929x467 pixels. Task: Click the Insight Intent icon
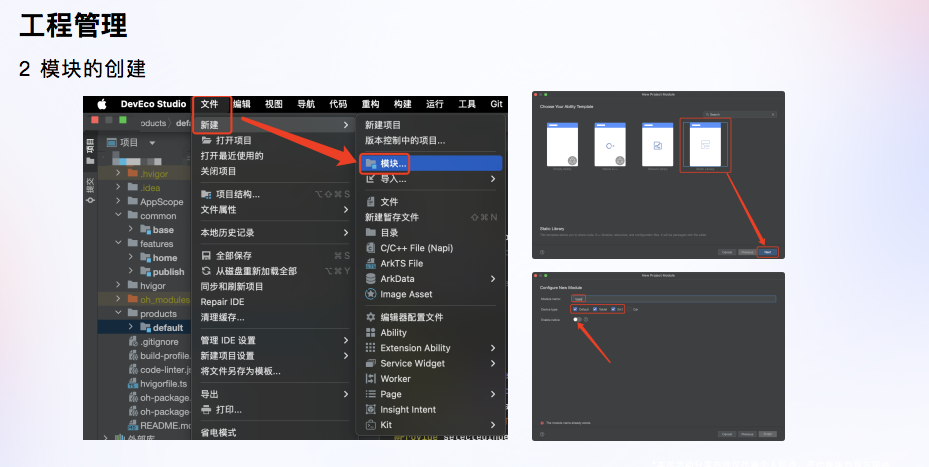click(x=370, y=409)
